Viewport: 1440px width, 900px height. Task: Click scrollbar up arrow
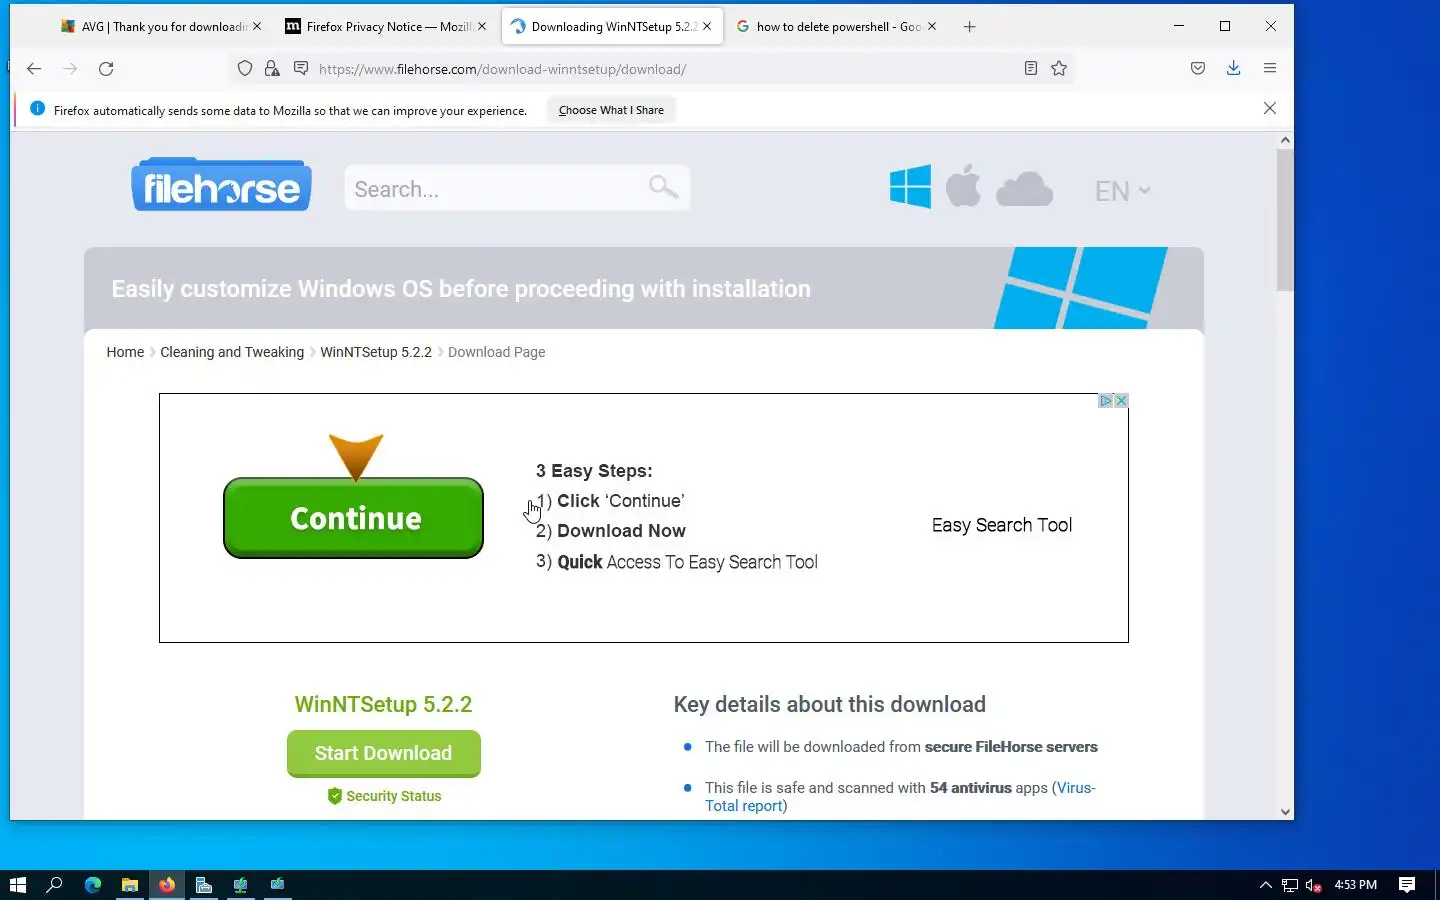(x=1285, y=141)
